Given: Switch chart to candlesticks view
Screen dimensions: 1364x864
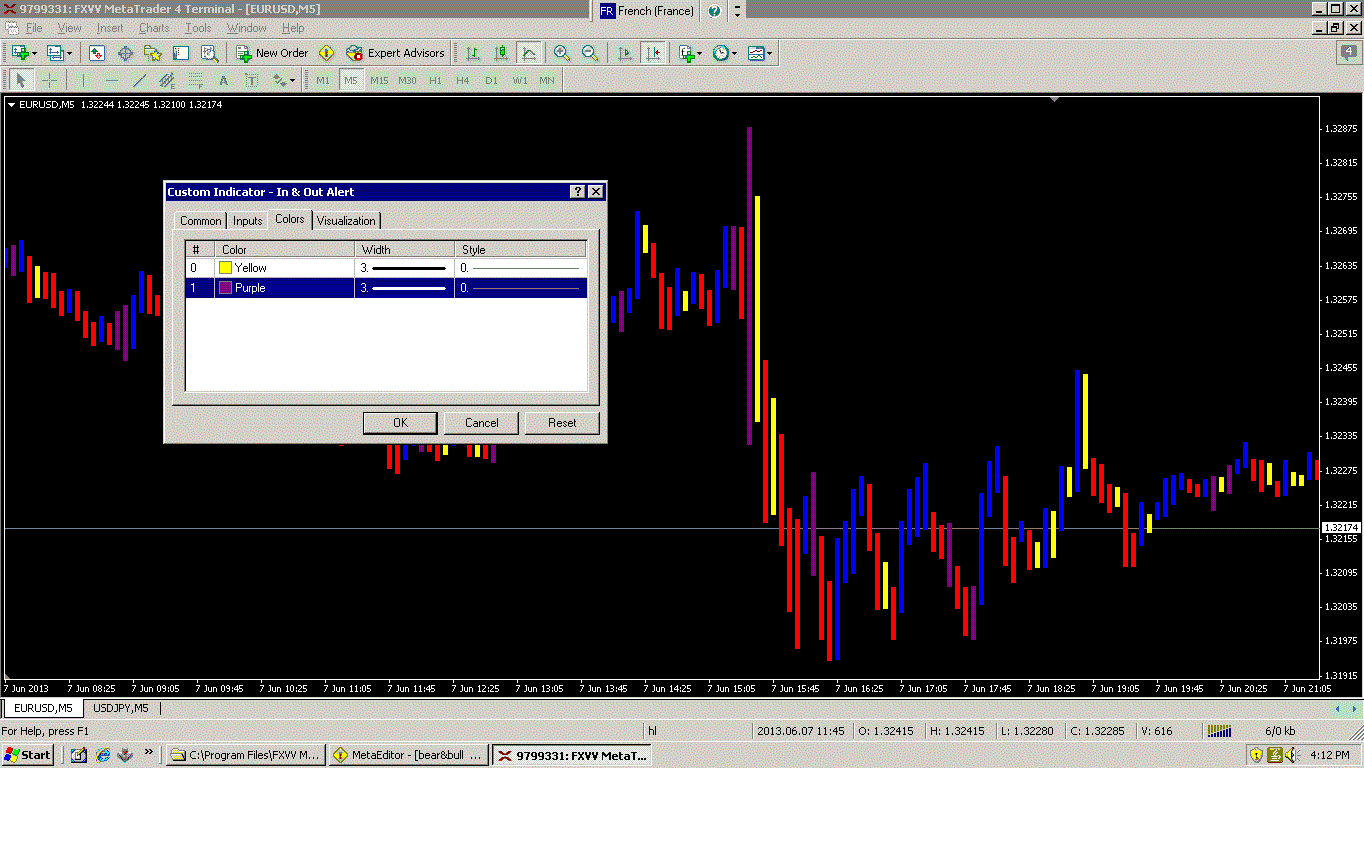Looking at the screenshot, I should click(x=501, y=53).
